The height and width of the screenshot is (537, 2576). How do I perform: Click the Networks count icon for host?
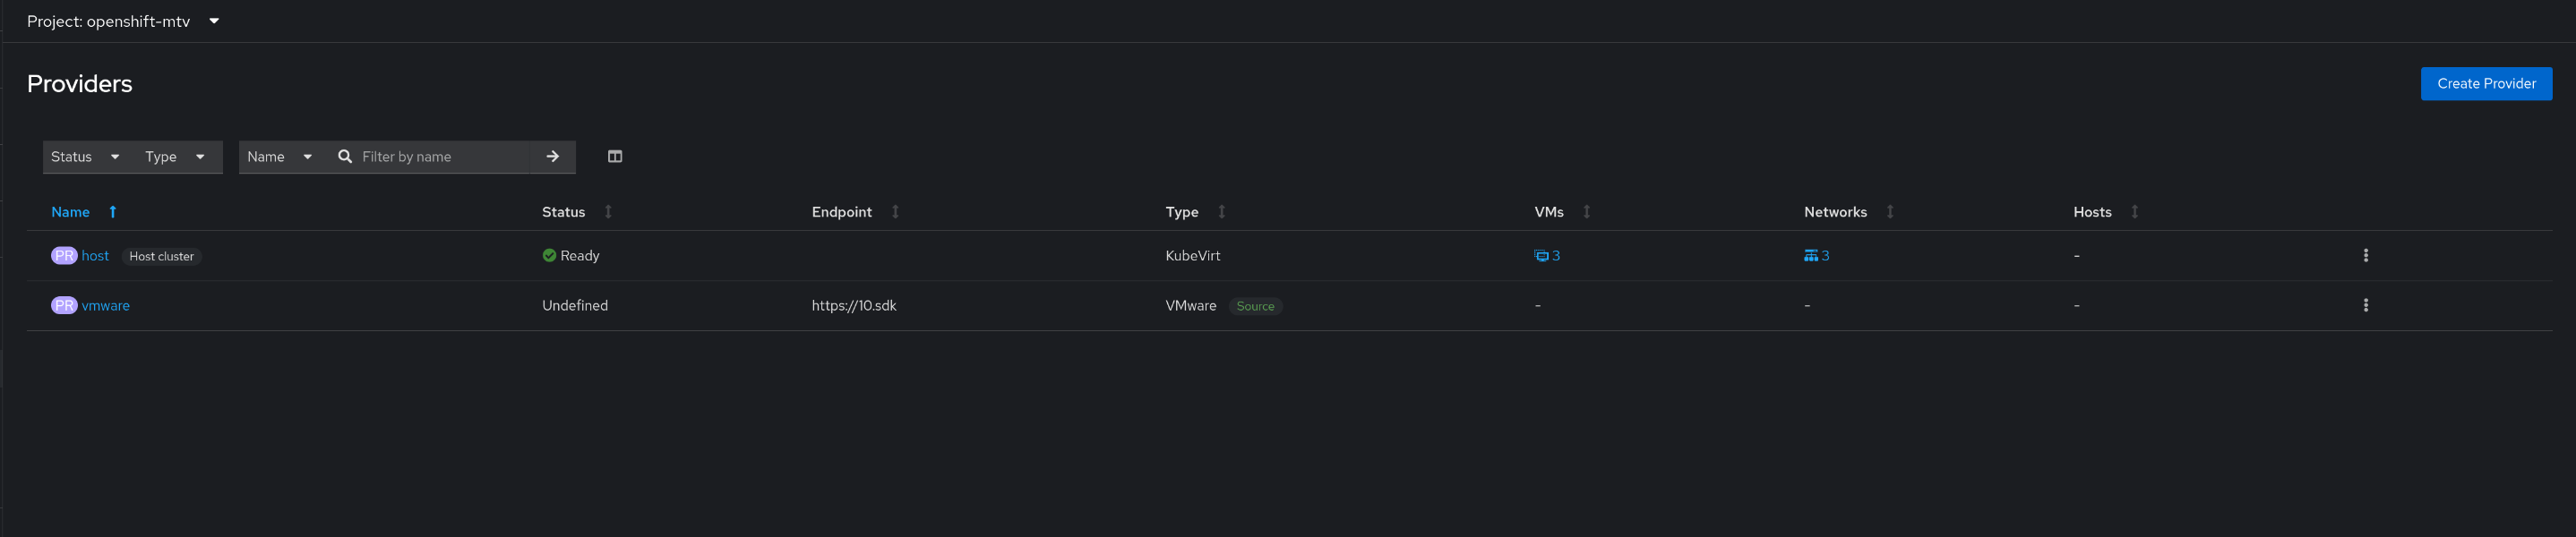(1810, 256)
